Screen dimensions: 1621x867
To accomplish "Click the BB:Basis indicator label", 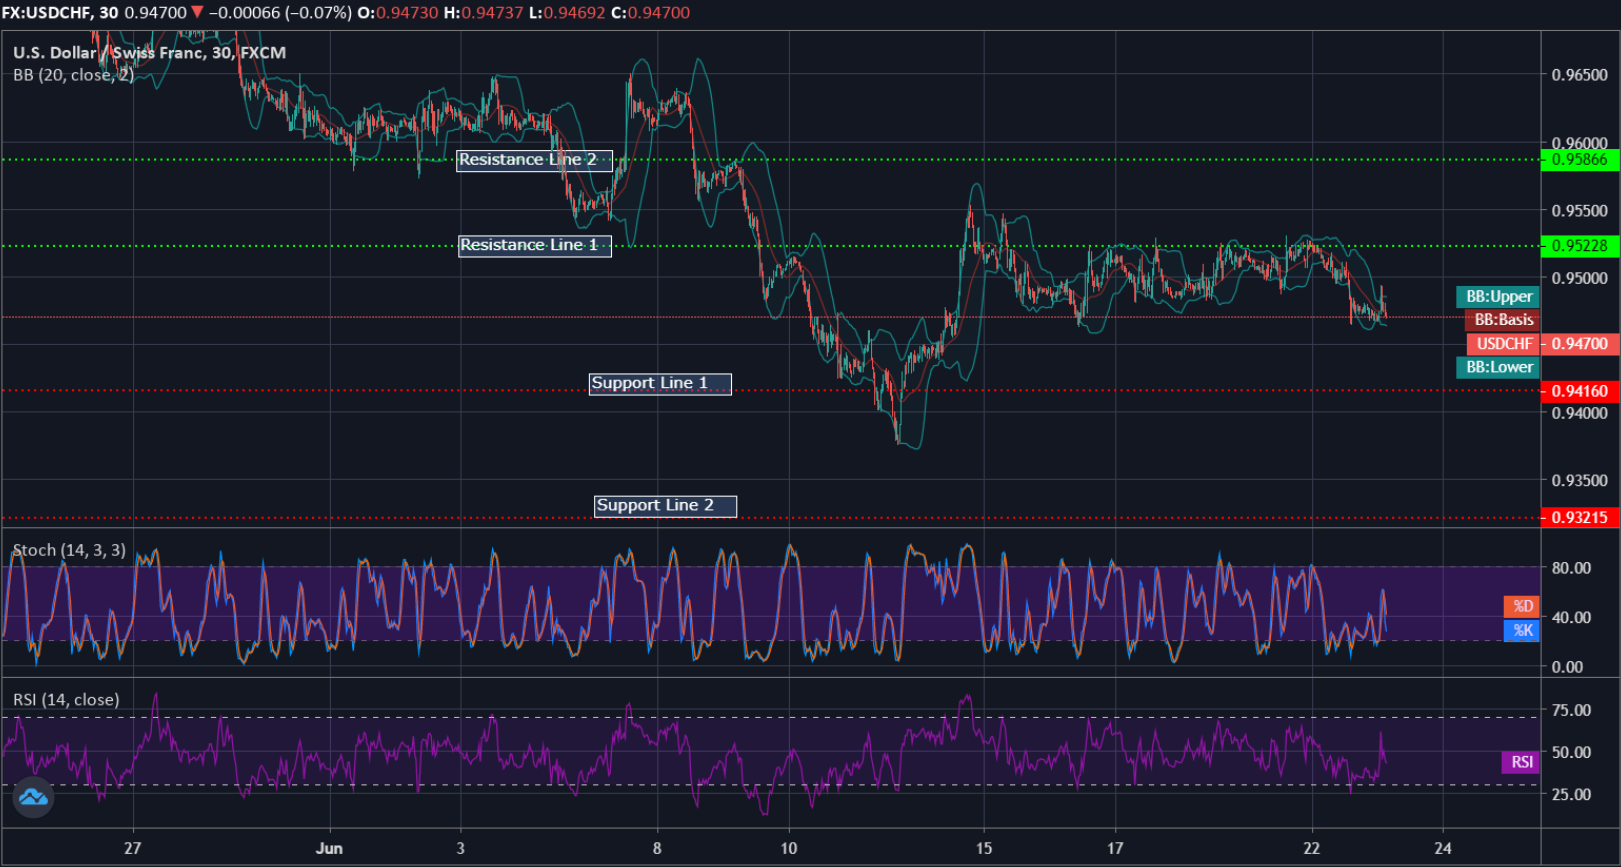I will pyautogui.click(x=1502, y=320).
